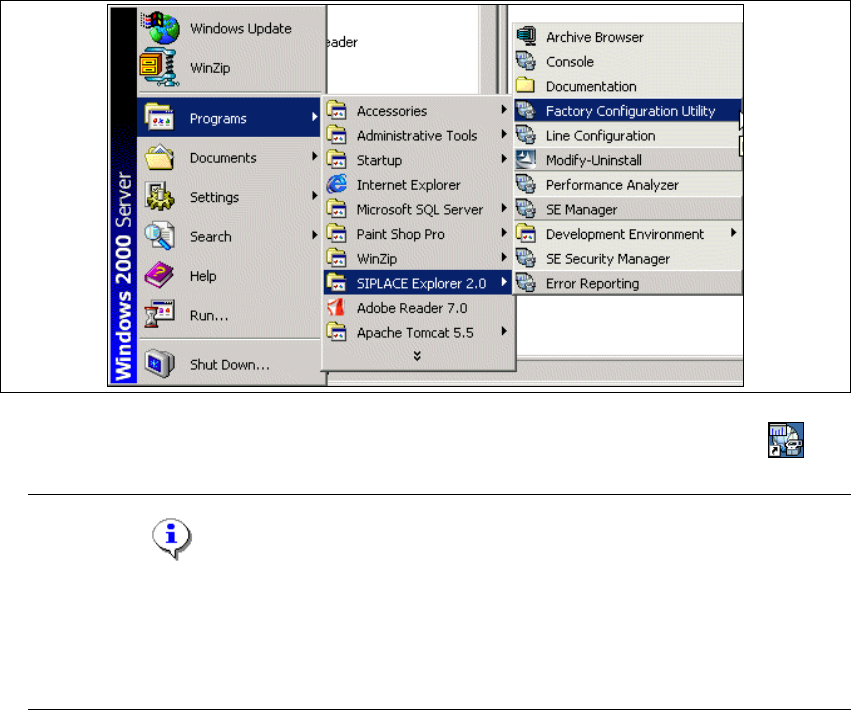Click the info speech bubble icon
This screenshot has height=710, width=851.
[x=172, y=538]
